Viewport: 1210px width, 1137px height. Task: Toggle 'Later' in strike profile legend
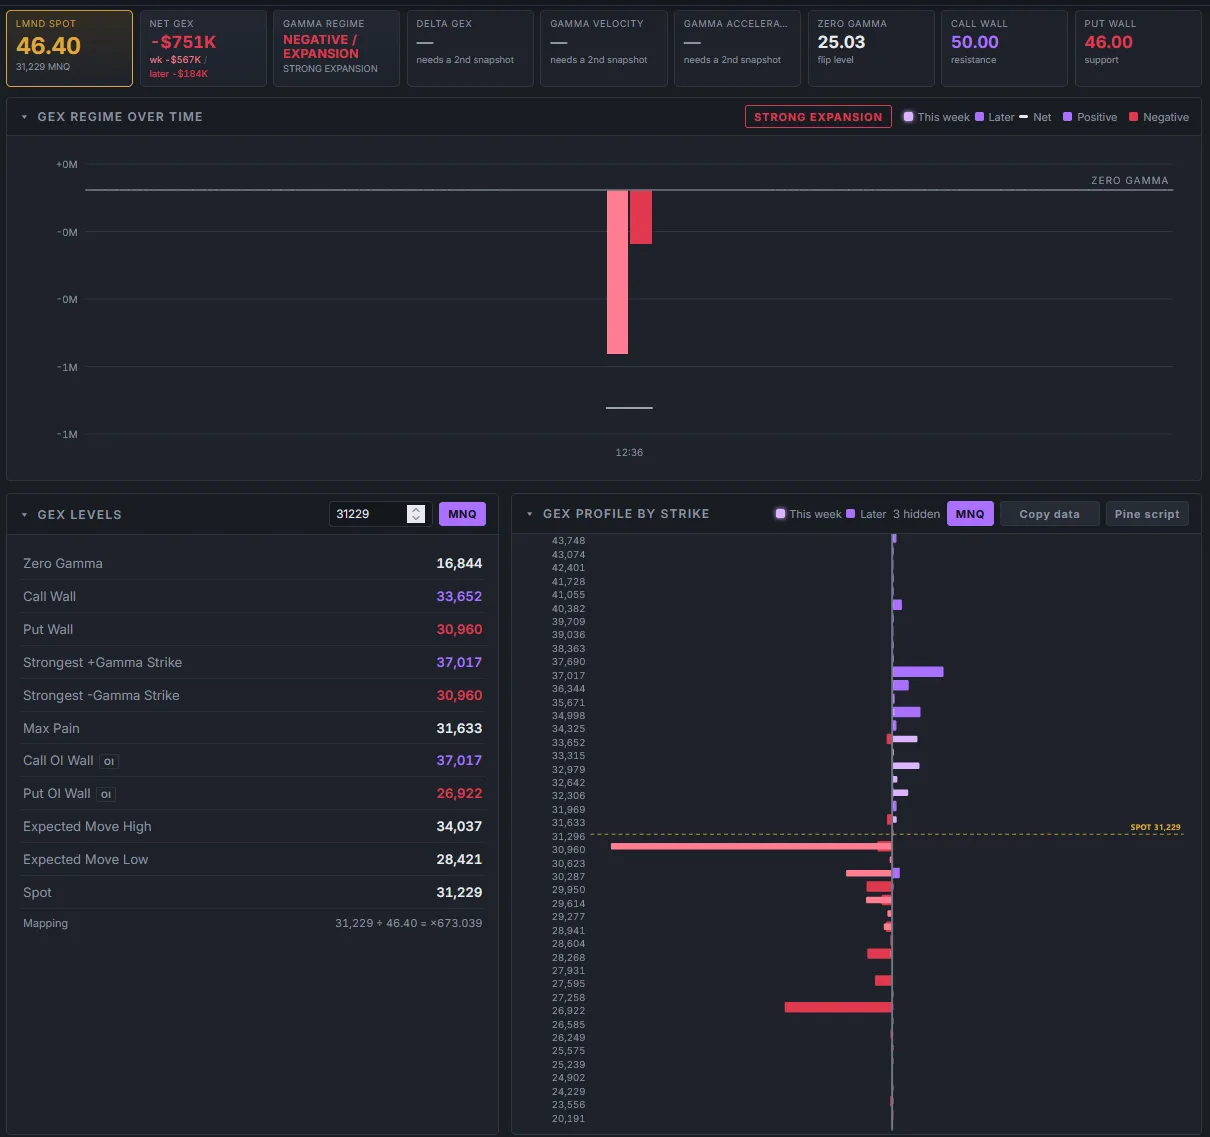[x=866, y=514]
